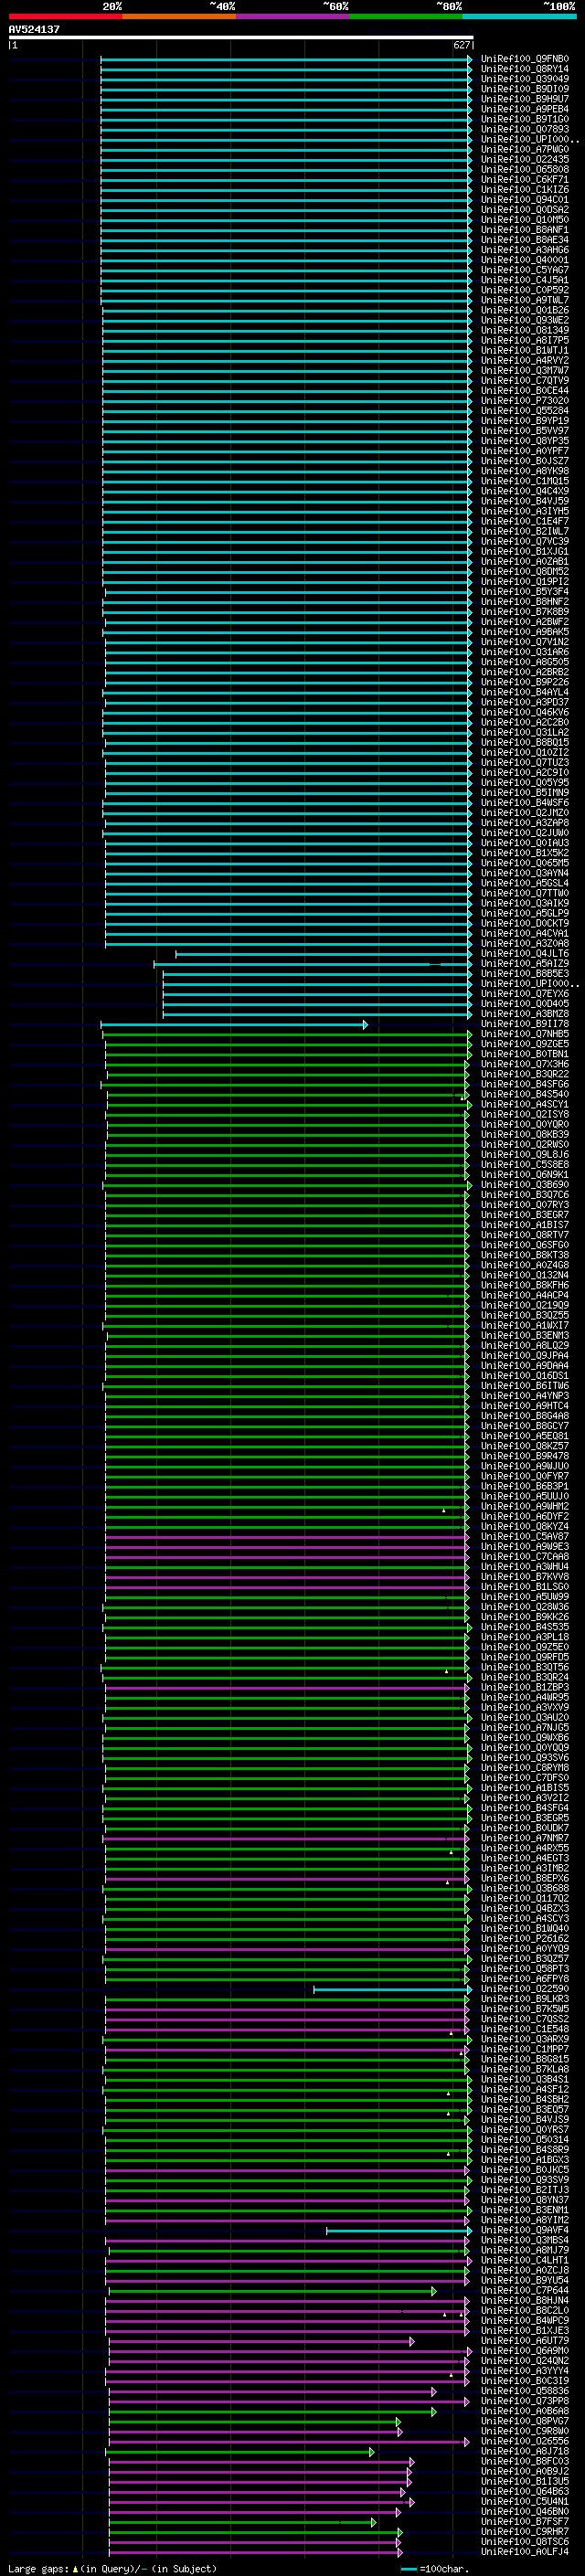585x2576 pixels.
Task: Click the short cyan alignment bar for UniRef100_B9II78
Action: click(234, 1024)
